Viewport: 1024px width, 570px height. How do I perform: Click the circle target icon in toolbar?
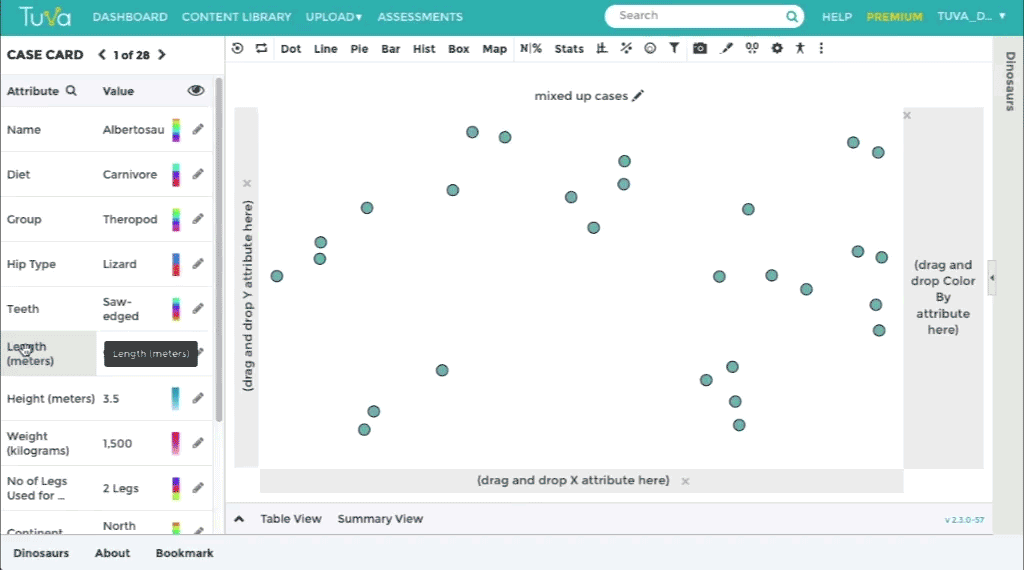point(650,48)
